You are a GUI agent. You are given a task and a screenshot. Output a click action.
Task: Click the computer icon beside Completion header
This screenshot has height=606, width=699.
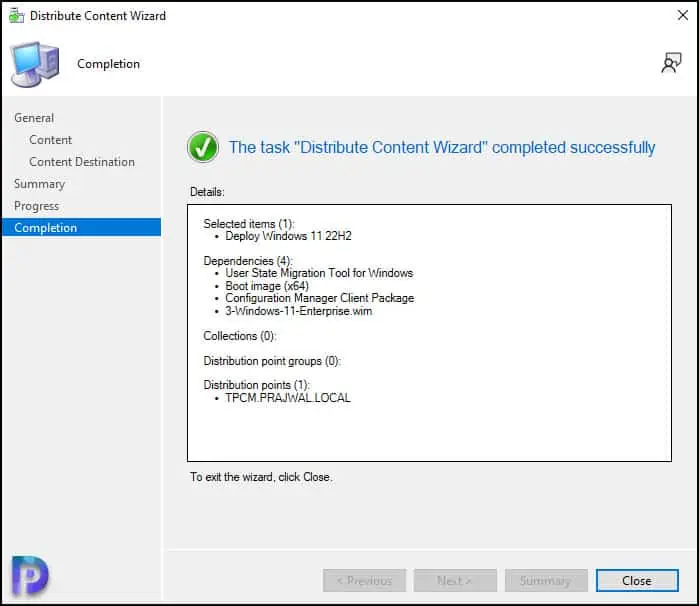(35, 64)
